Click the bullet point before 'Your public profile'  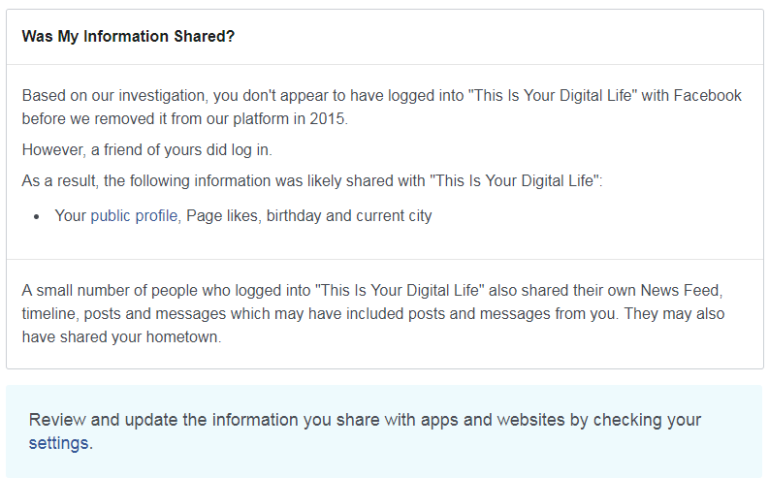[36, 217]
